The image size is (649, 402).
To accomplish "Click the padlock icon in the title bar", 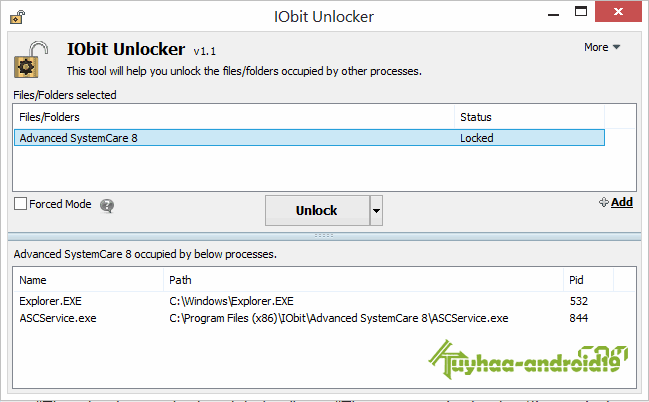I will (17, 17).
